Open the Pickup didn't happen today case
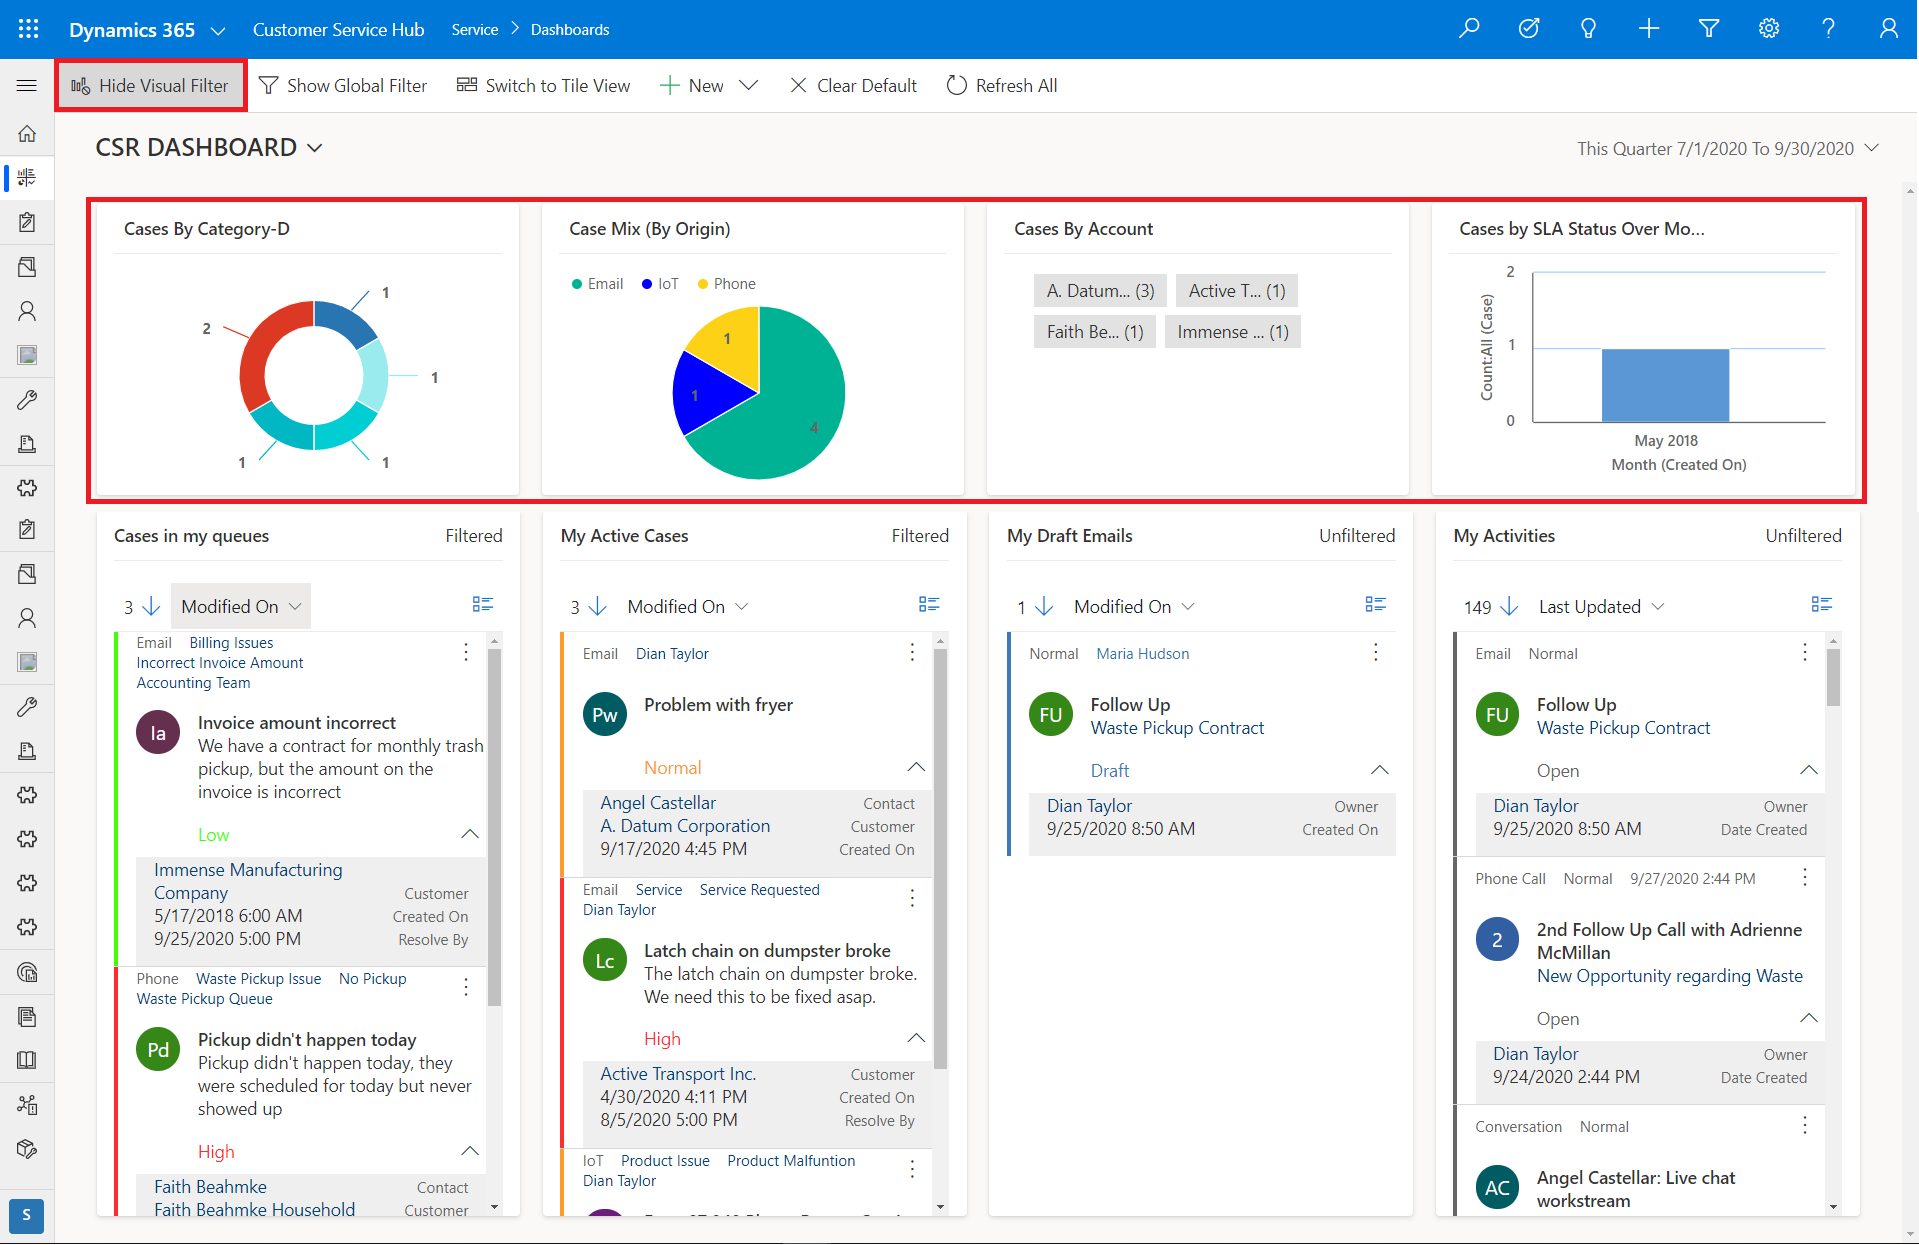This screenshot has width=1919, height=1245. click(x=307, y=1039)
